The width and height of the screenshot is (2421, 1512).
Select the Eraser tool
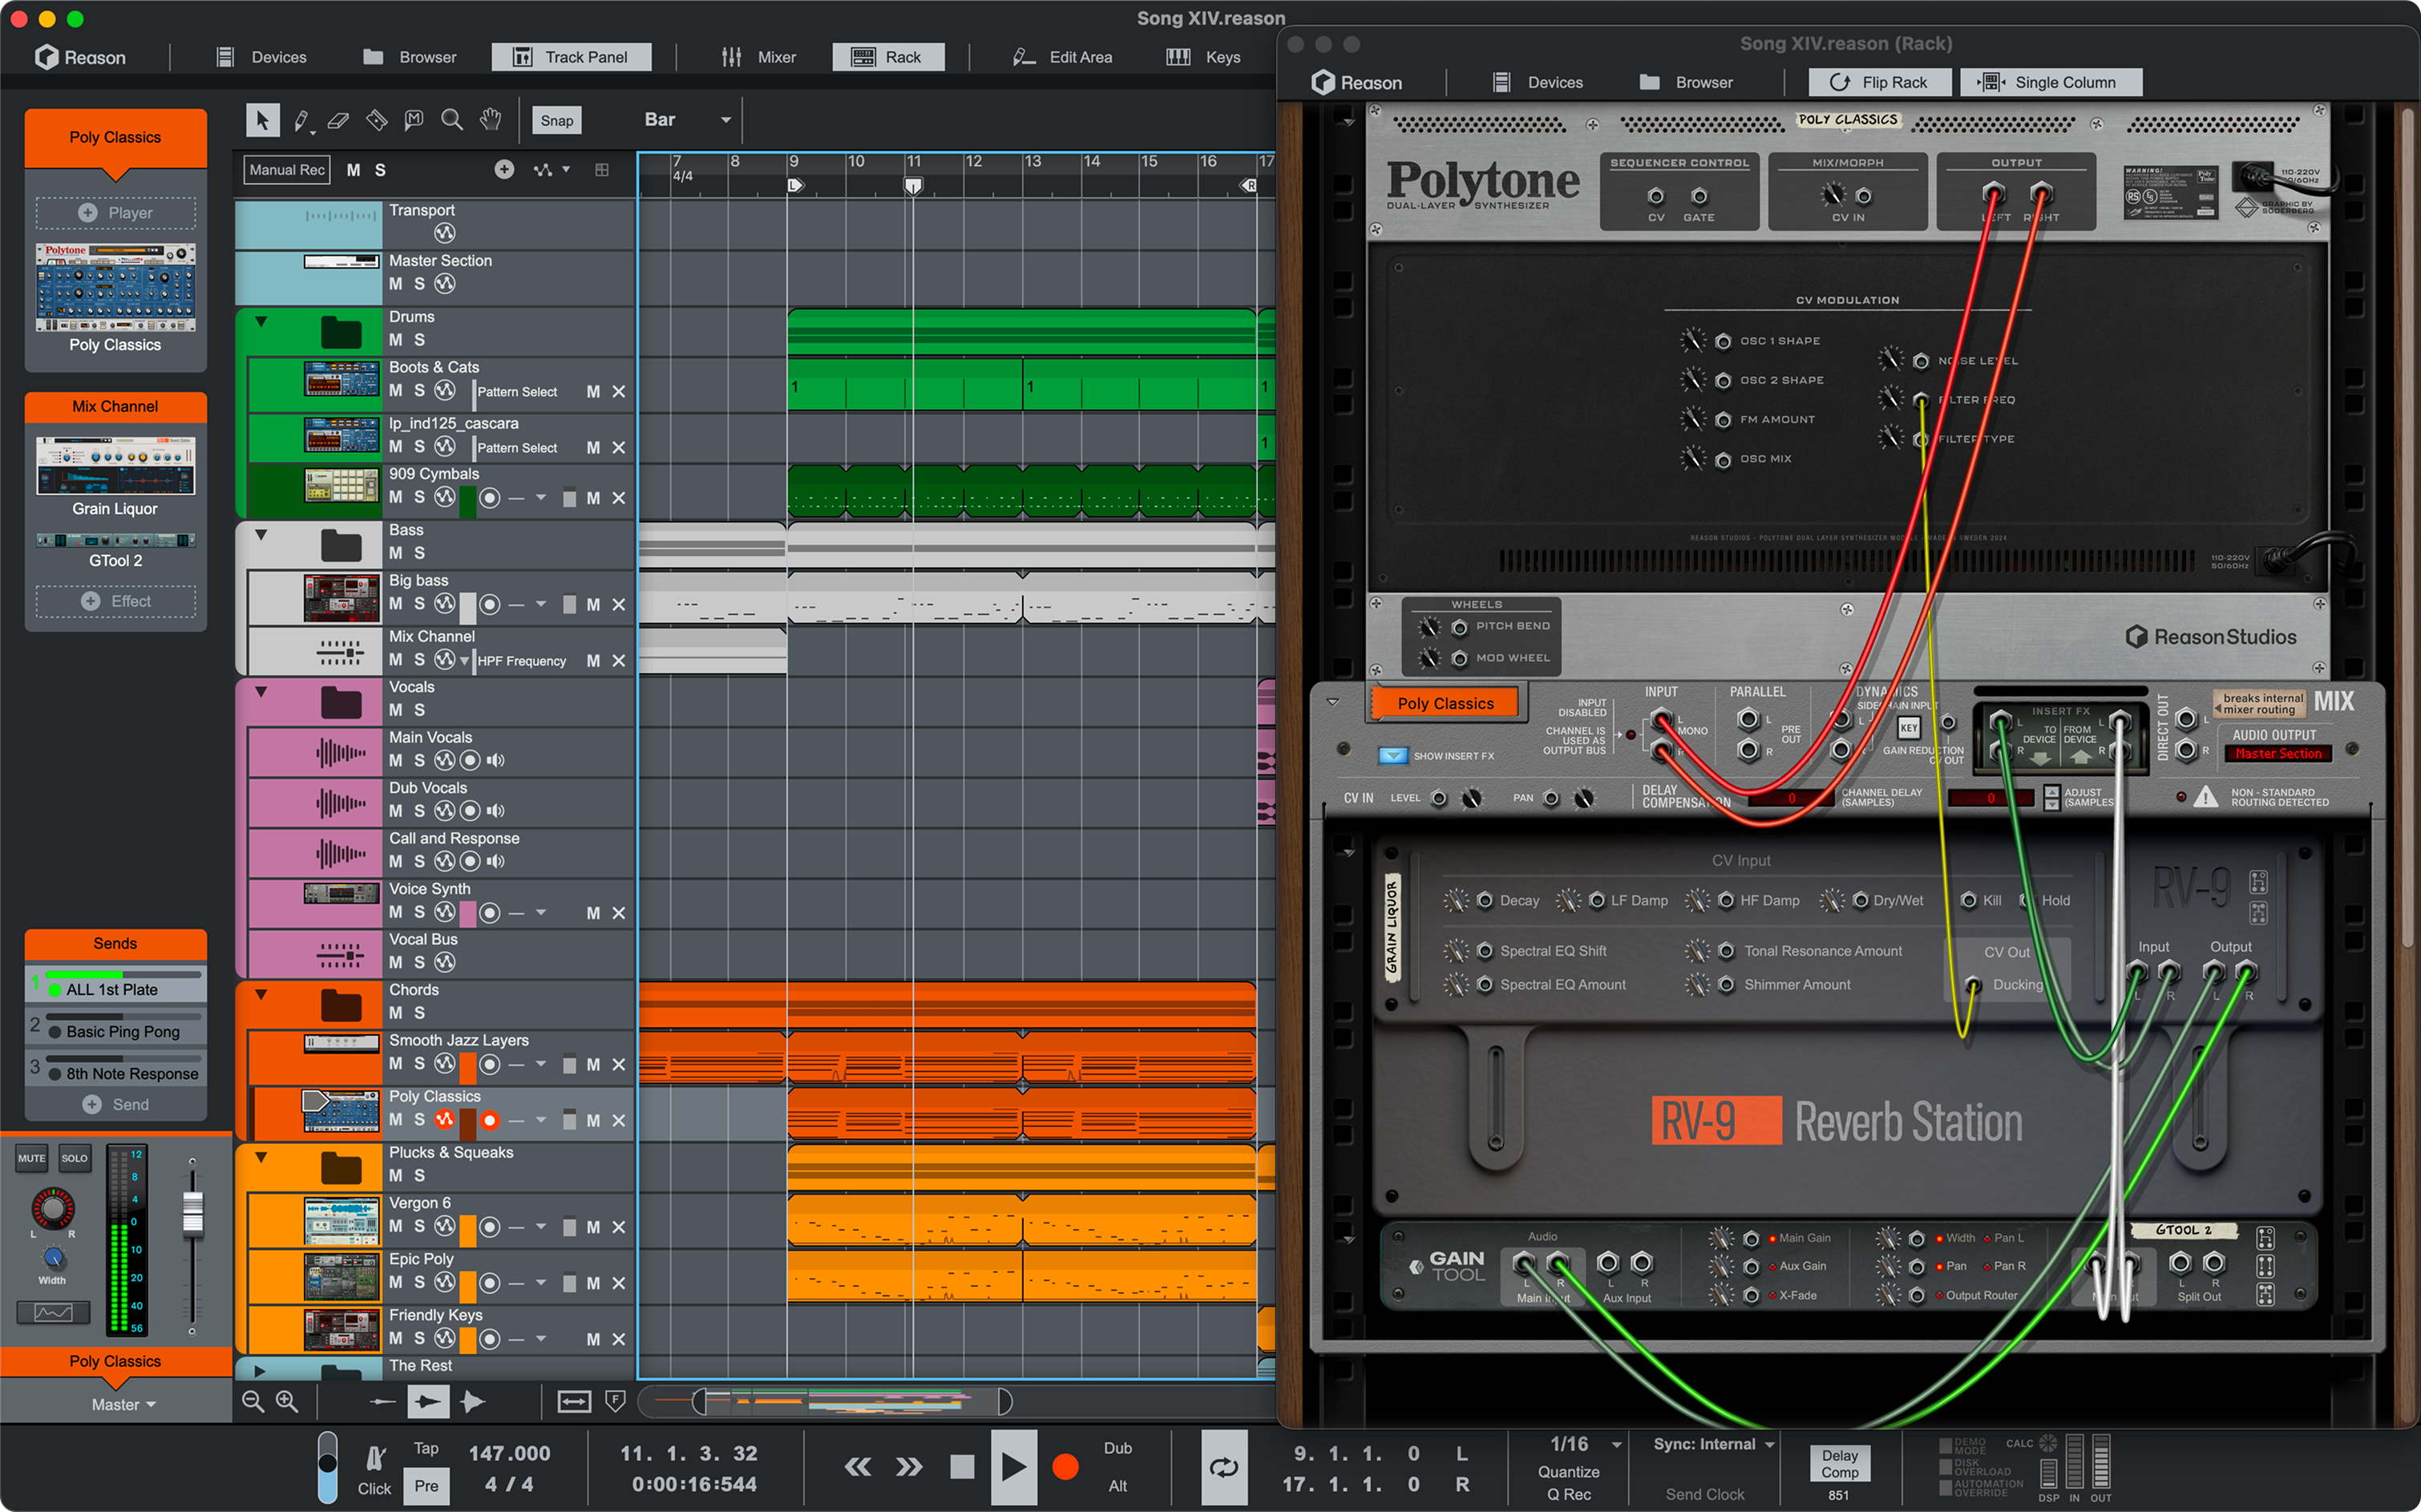[338, 121]
